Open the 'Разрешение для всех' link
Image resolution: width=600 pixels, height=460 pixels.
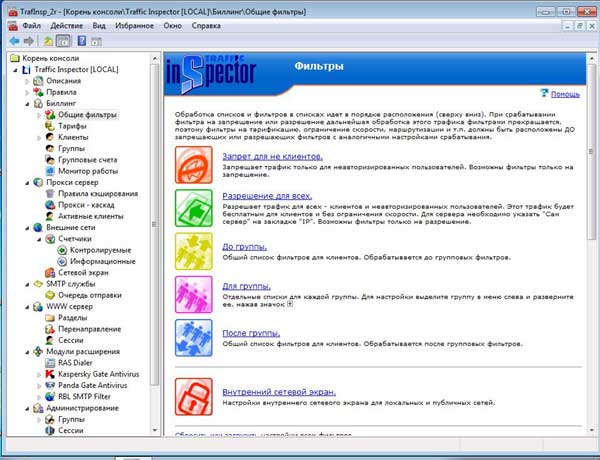click(267, 196)
